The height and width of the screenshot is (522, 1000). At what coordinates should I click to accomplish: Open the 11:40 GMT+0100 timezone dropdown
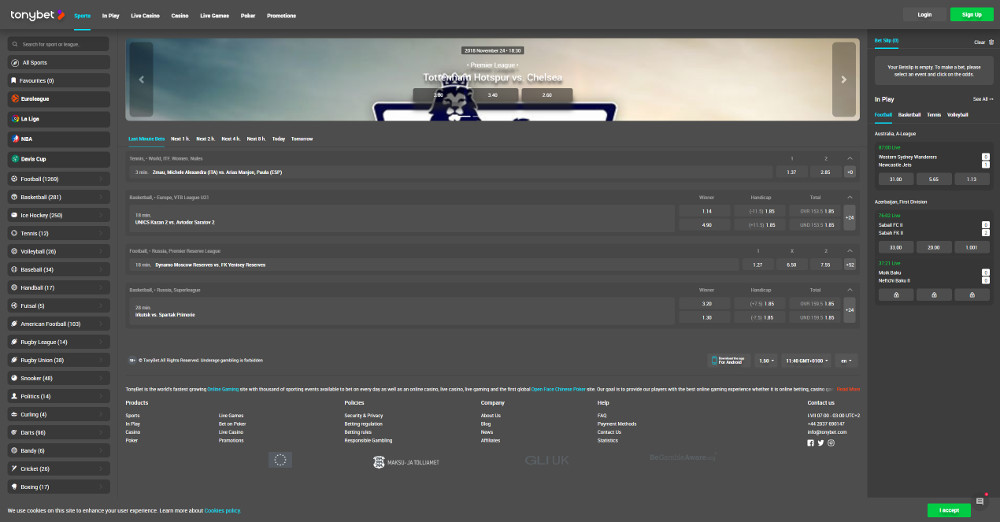tap(807, 361)
